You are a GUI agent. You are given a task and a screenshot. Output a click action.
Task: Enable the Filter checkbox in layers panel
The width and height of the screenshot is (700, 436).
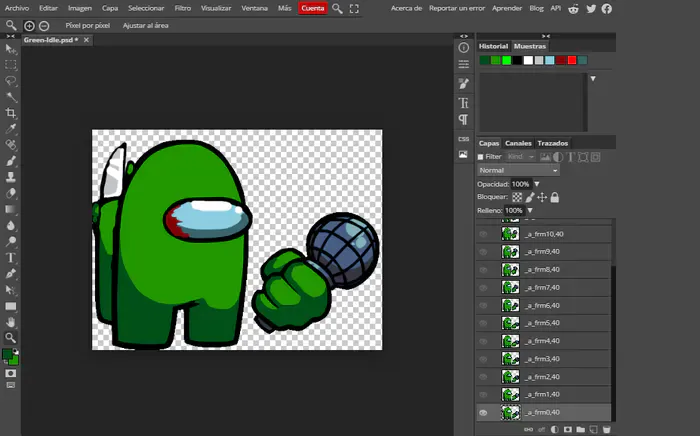[x=480, y=157]
